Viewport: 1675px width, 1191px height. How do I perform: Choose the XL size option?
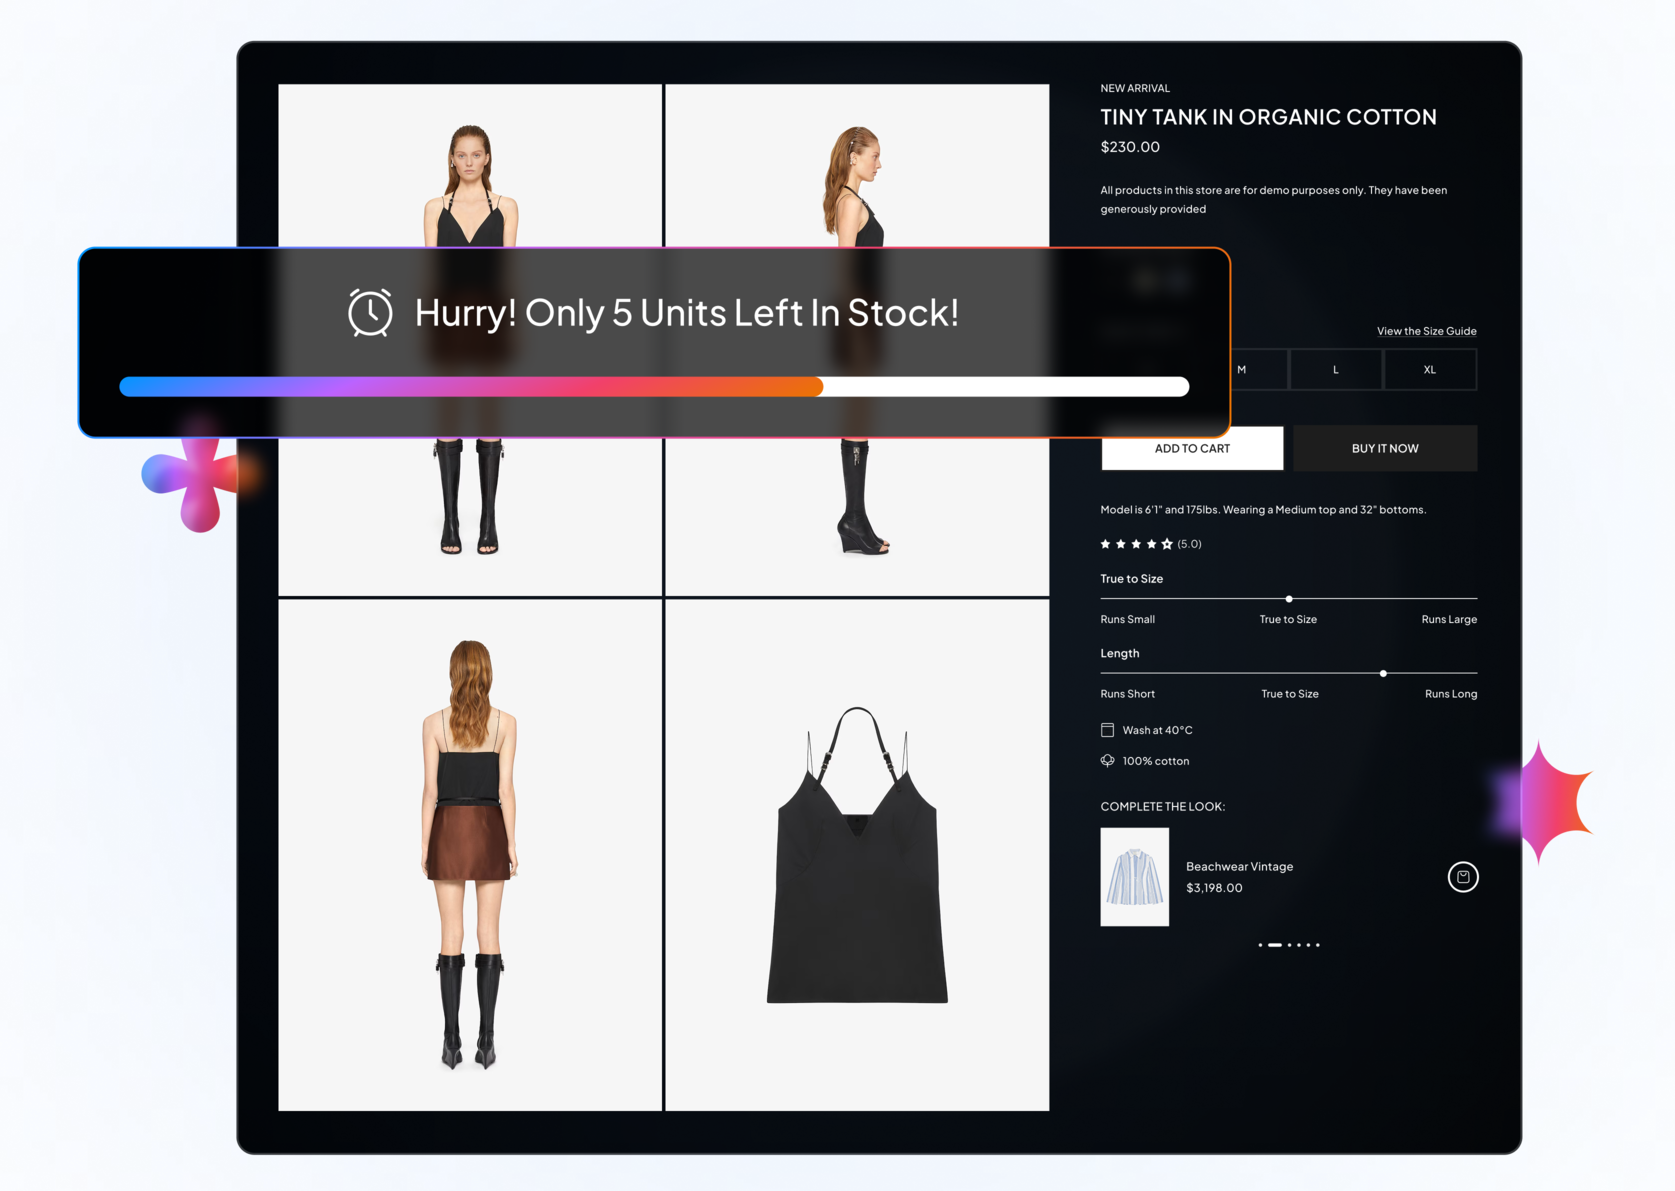pyautogui.click(x=1429, y=370)
